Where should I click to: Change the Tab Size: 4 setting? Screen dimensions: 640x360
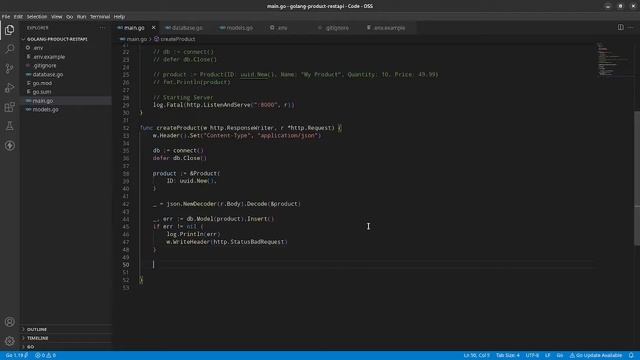click(507, 356)
